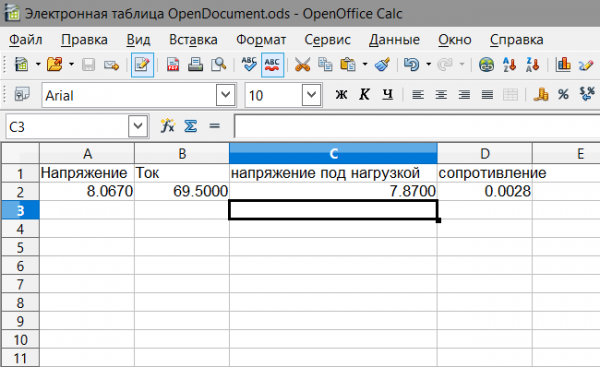Click the Paste clipboard icon
This screenshot has width=600, height=367.
tap(348, 65)
